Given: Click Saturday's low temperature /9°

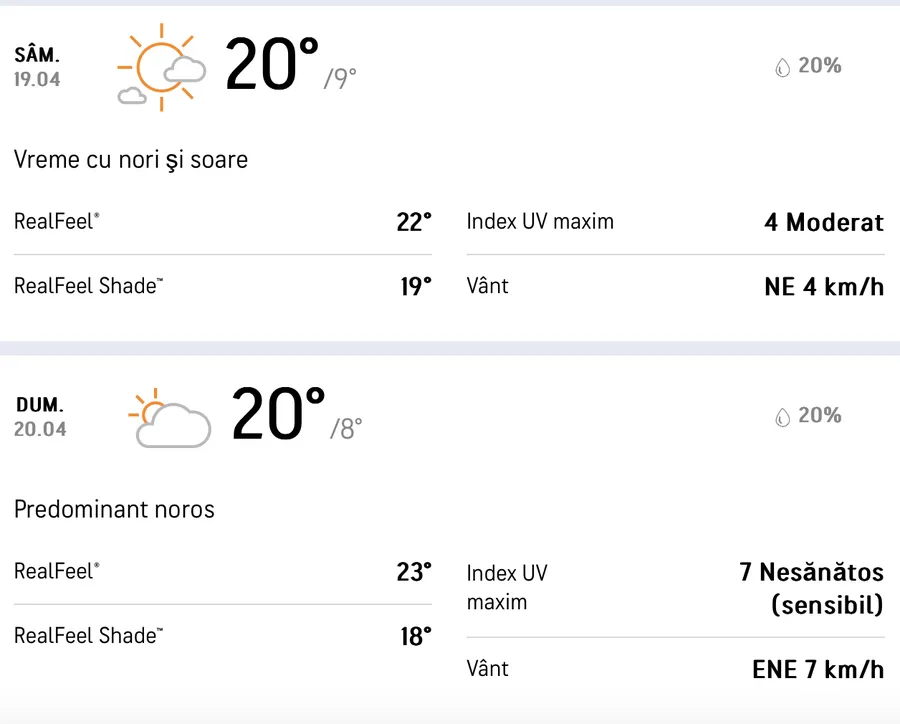Looking at the screenshot, I should point(340,79).
